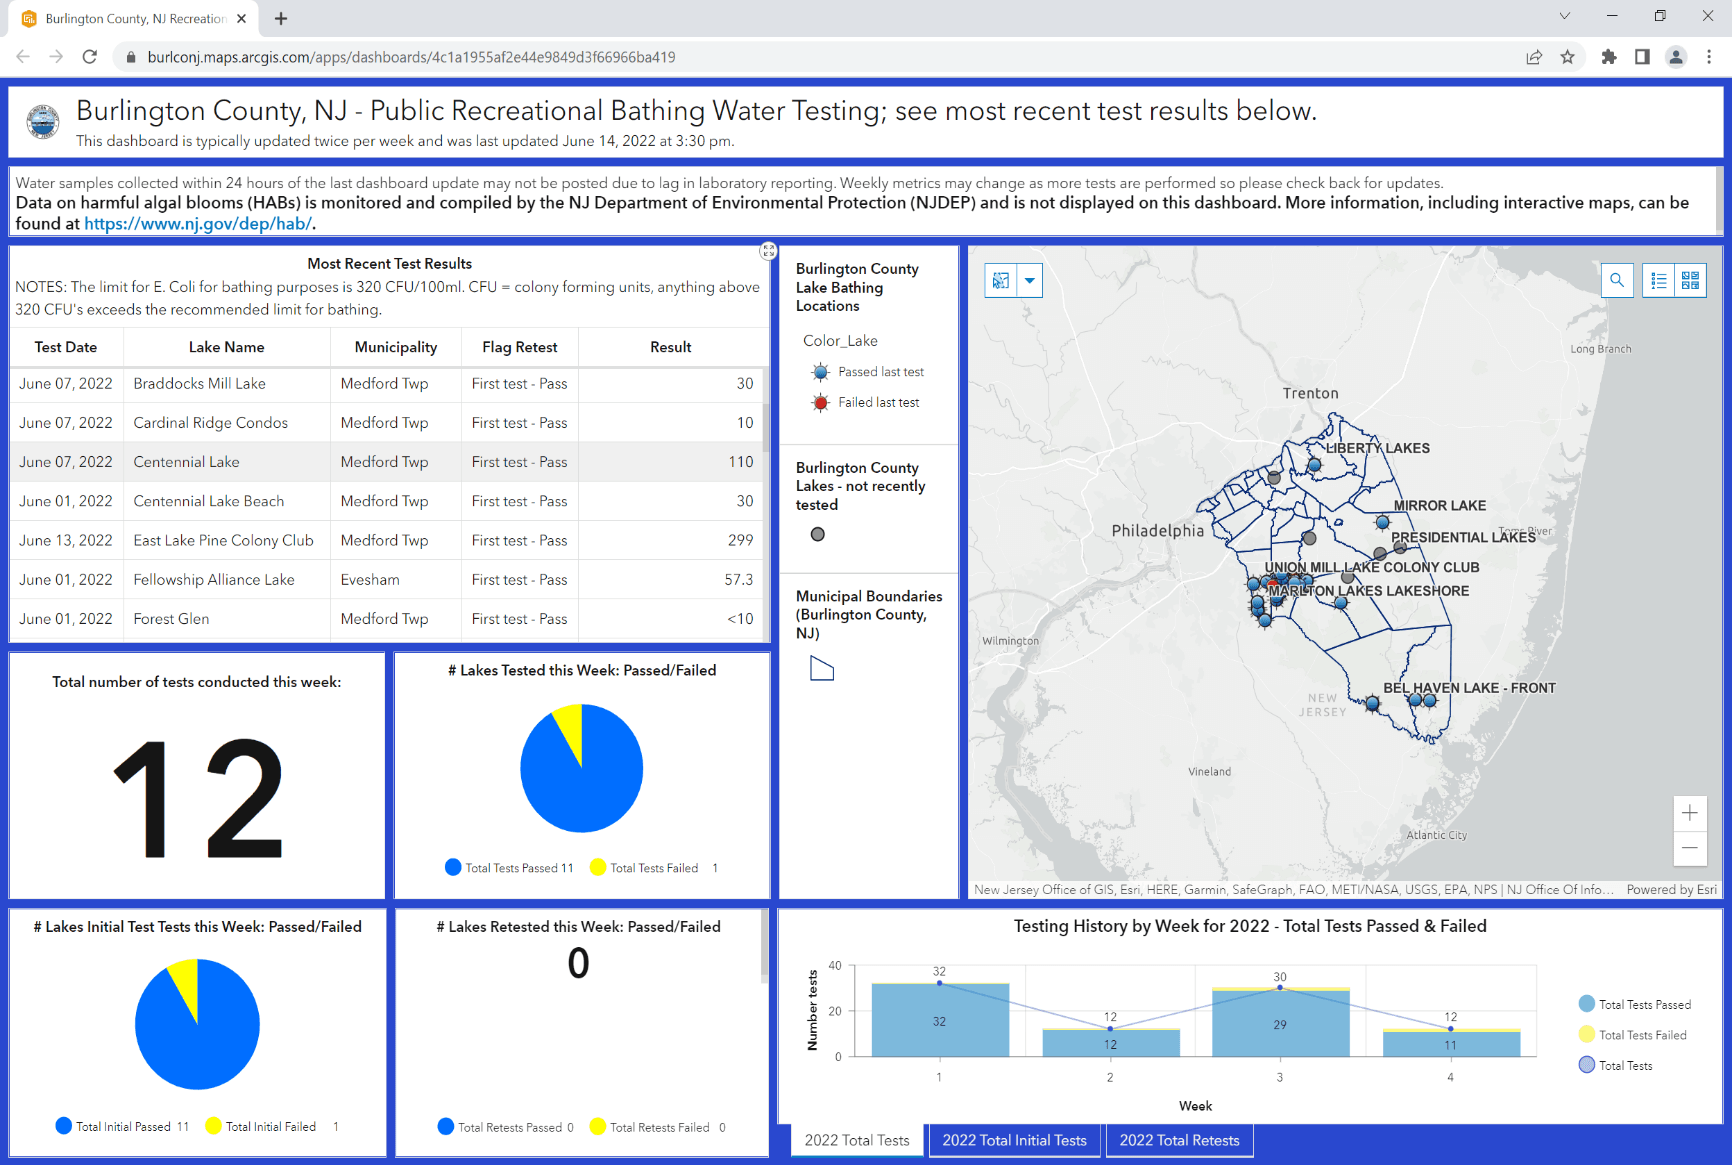Open the basemap gallery grid icon
This screenshot has height=1165, width=1732.
point(1690,281)
